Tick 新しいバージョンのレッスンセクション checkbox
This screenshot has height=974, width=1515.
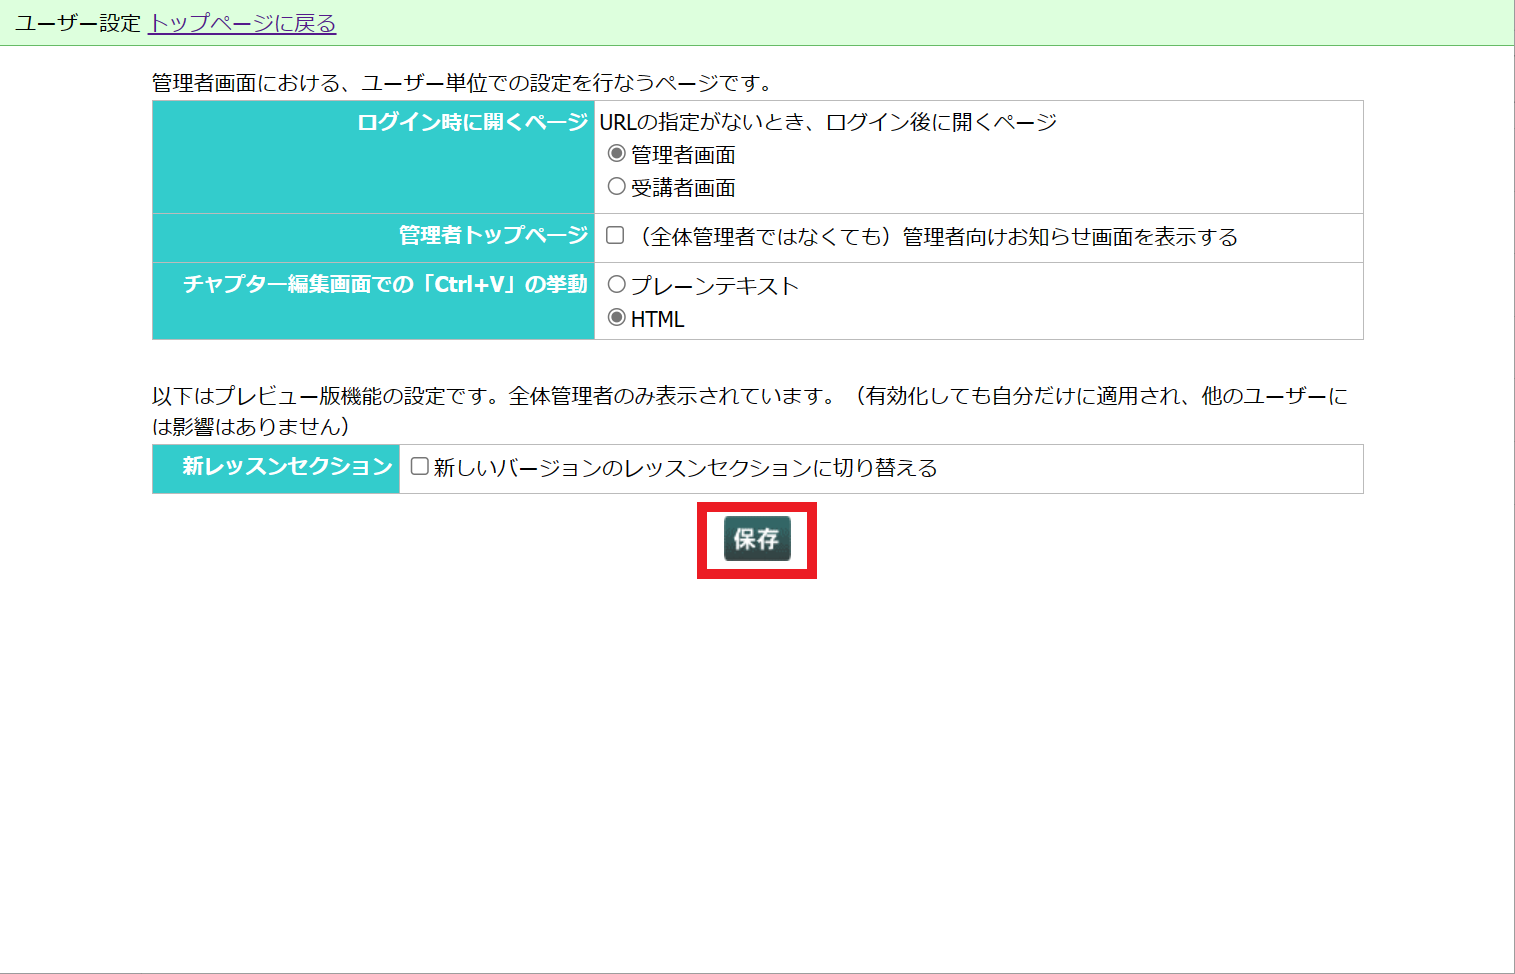420,466
